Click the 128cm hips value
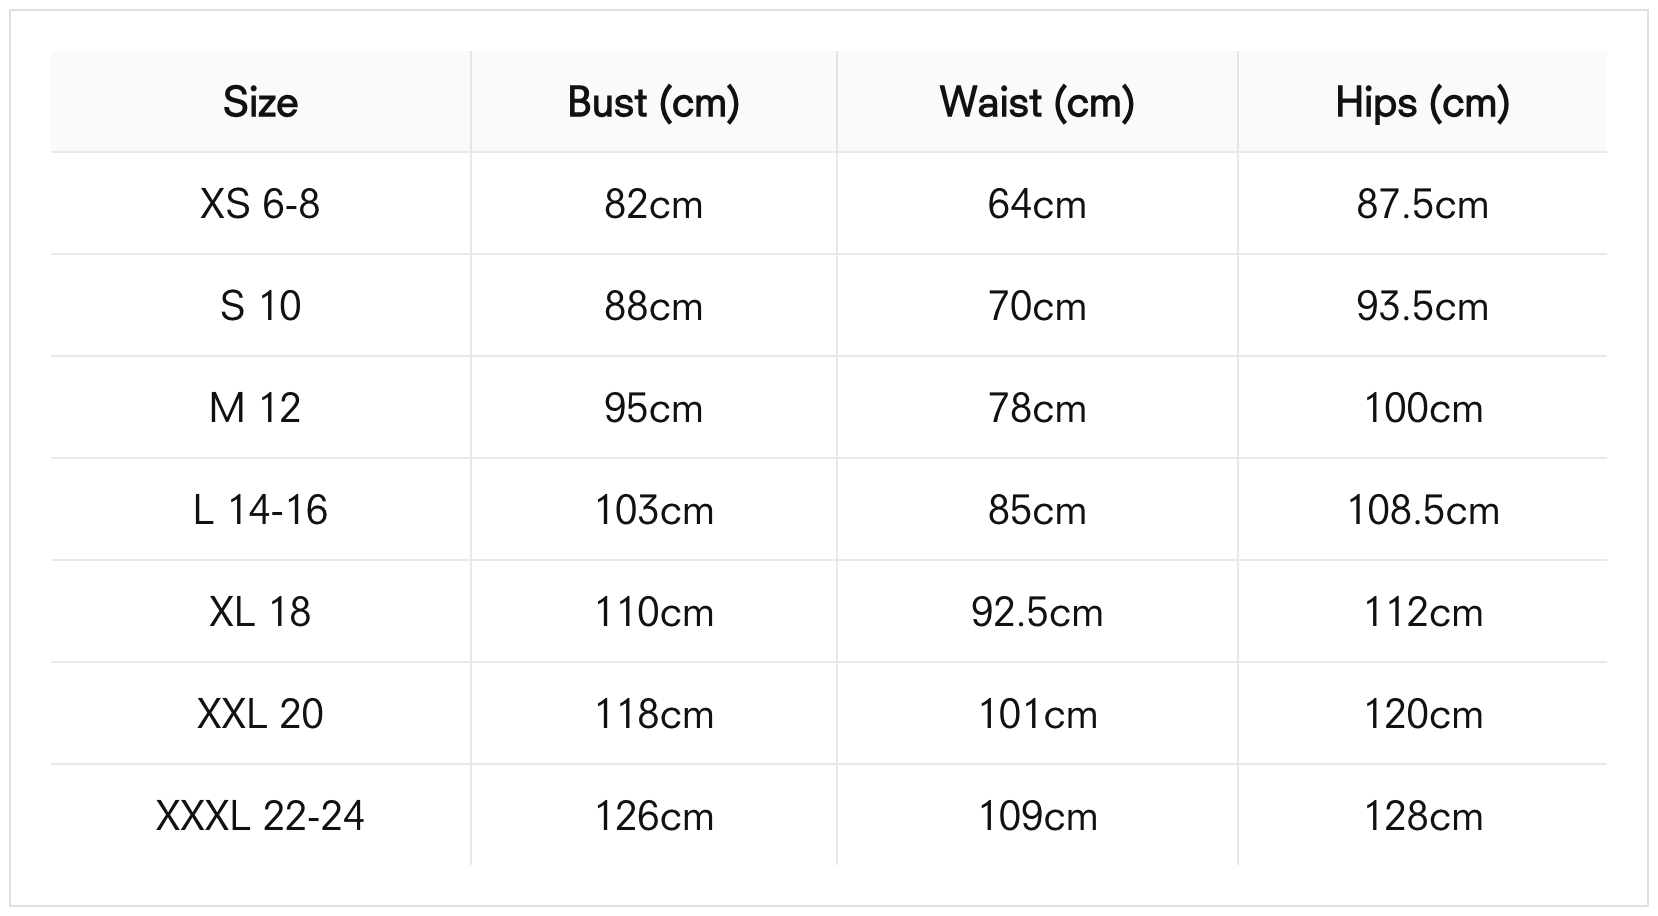Screen dimensions: 1658x916 coord(1422,816)
